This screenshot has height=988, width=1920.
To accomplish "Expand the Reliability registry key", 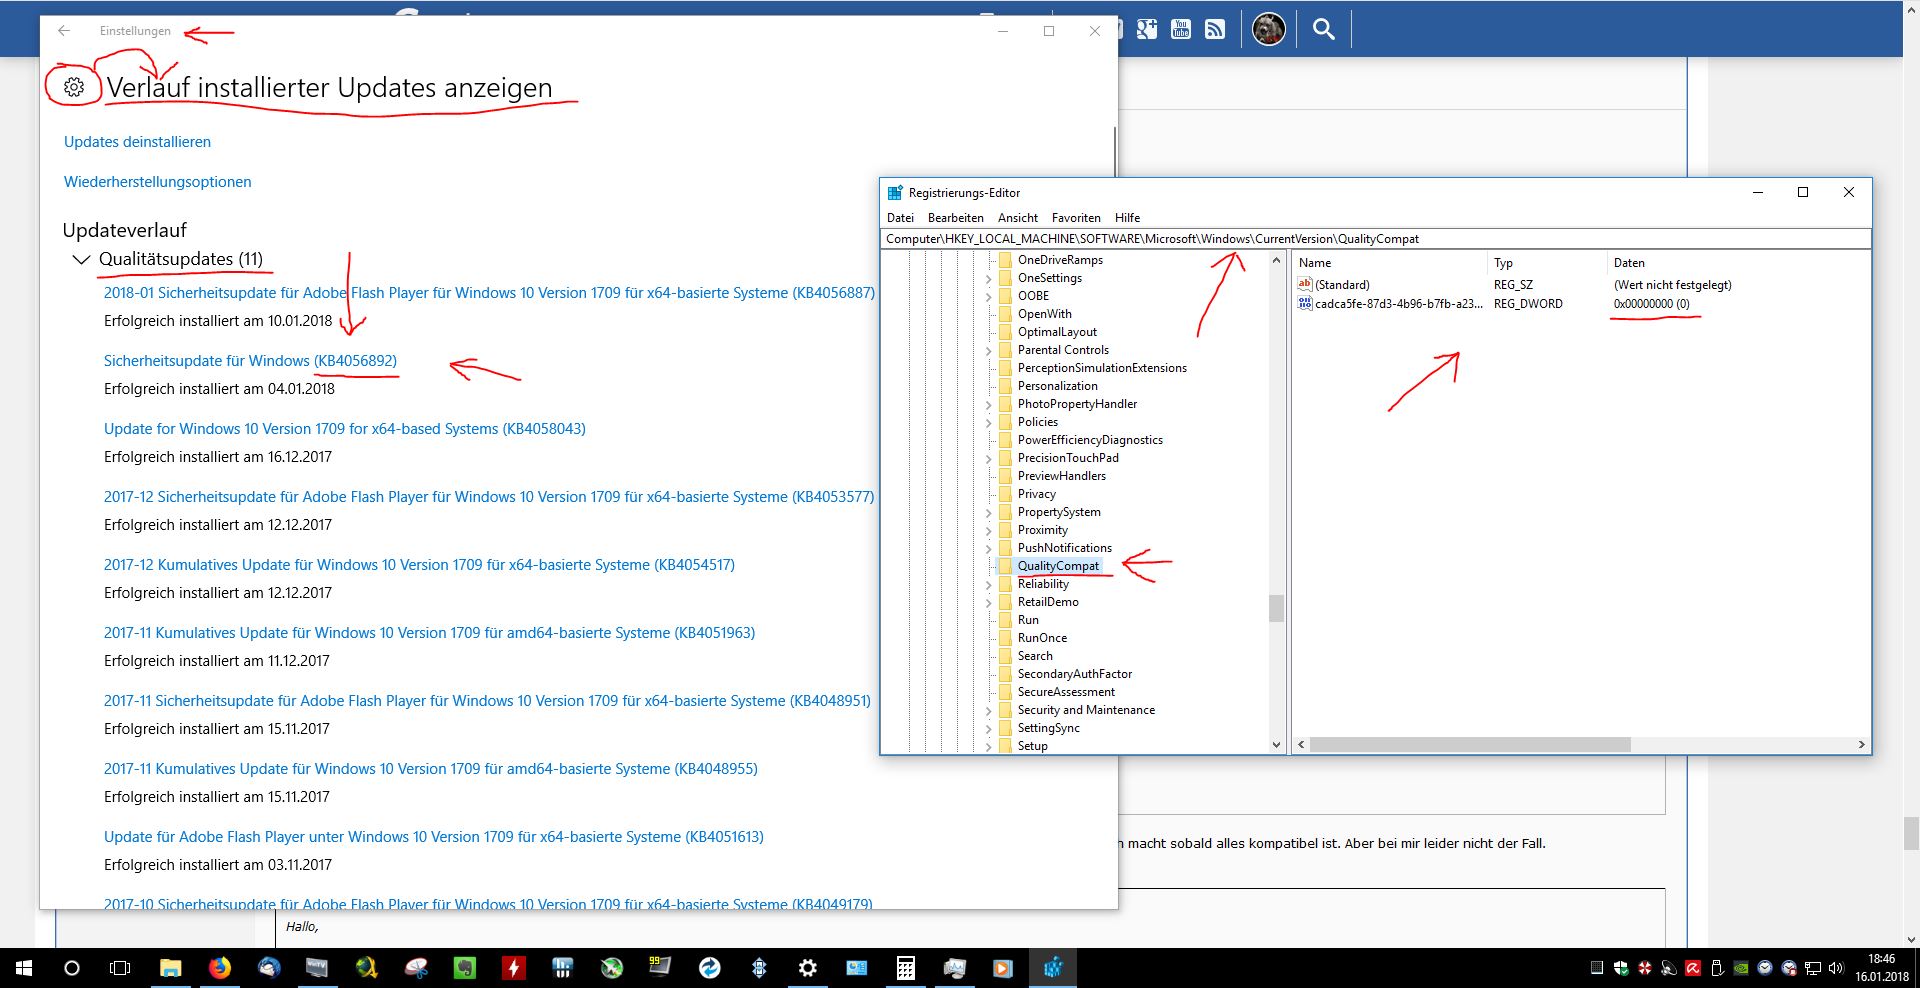I will coord(989,584).
